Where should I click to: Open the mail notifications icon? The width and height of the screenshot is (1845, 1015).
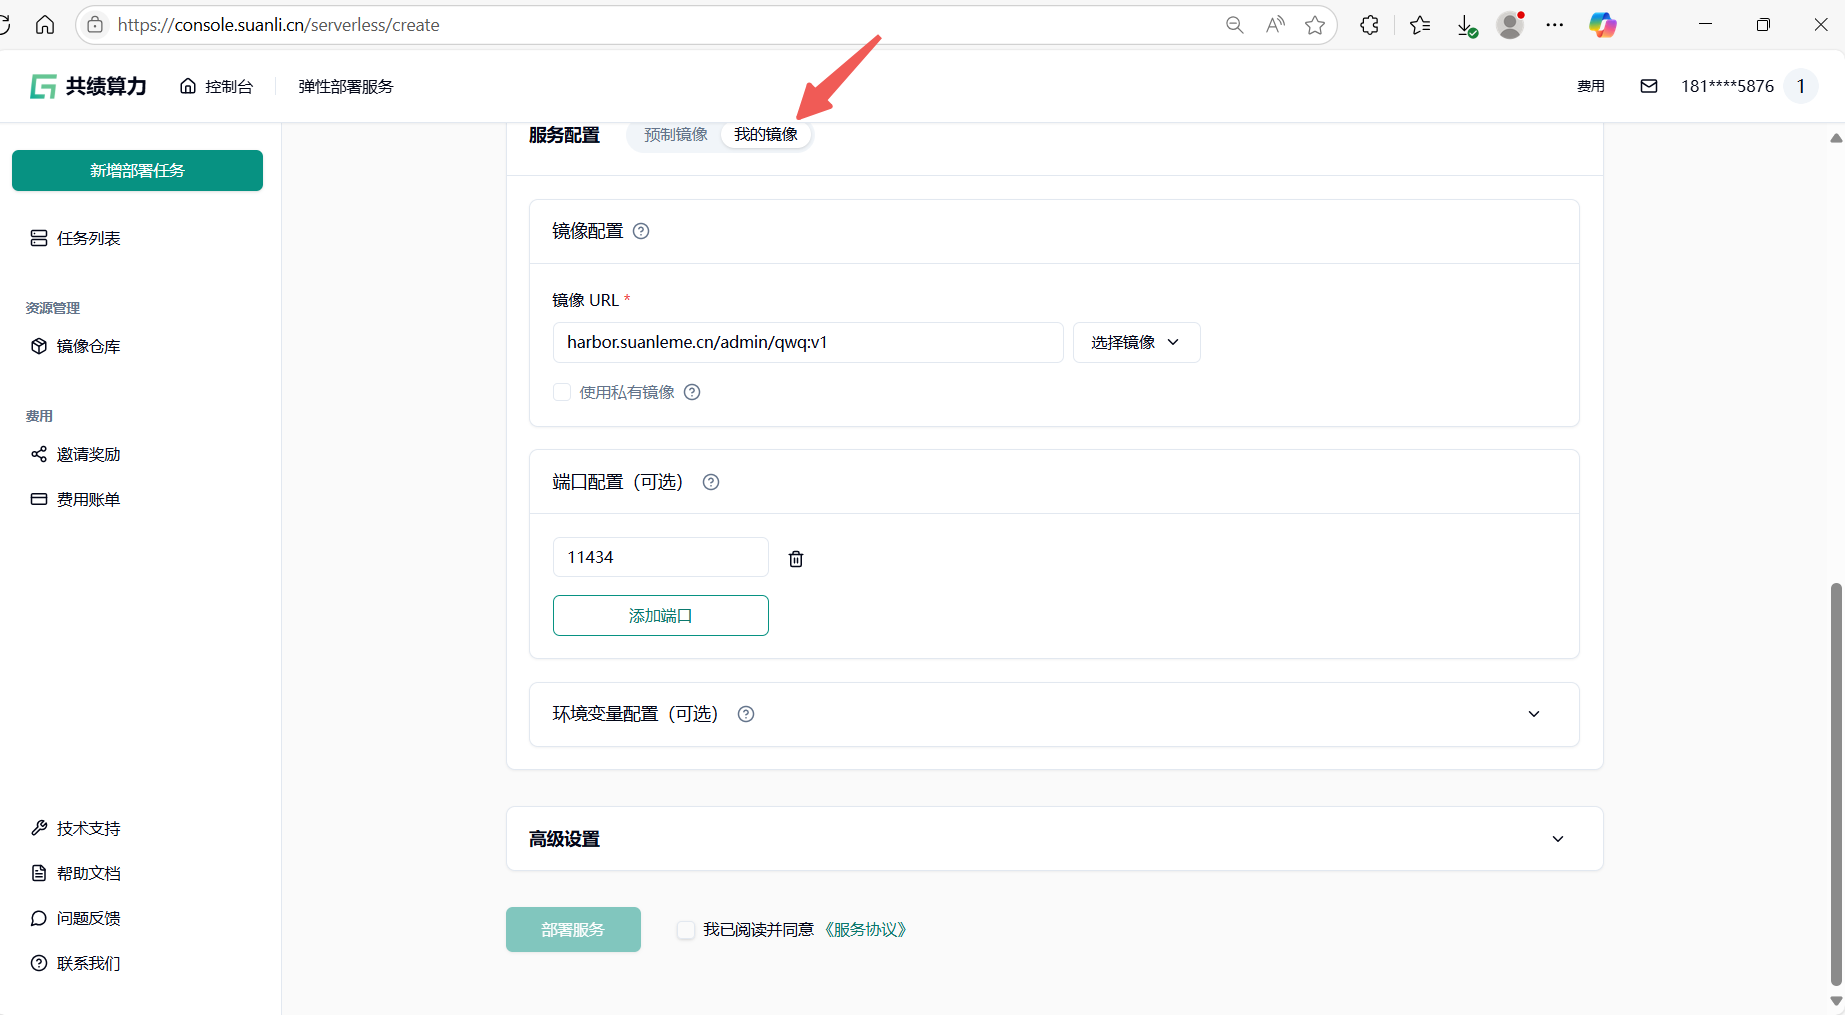pos(1649,86)
